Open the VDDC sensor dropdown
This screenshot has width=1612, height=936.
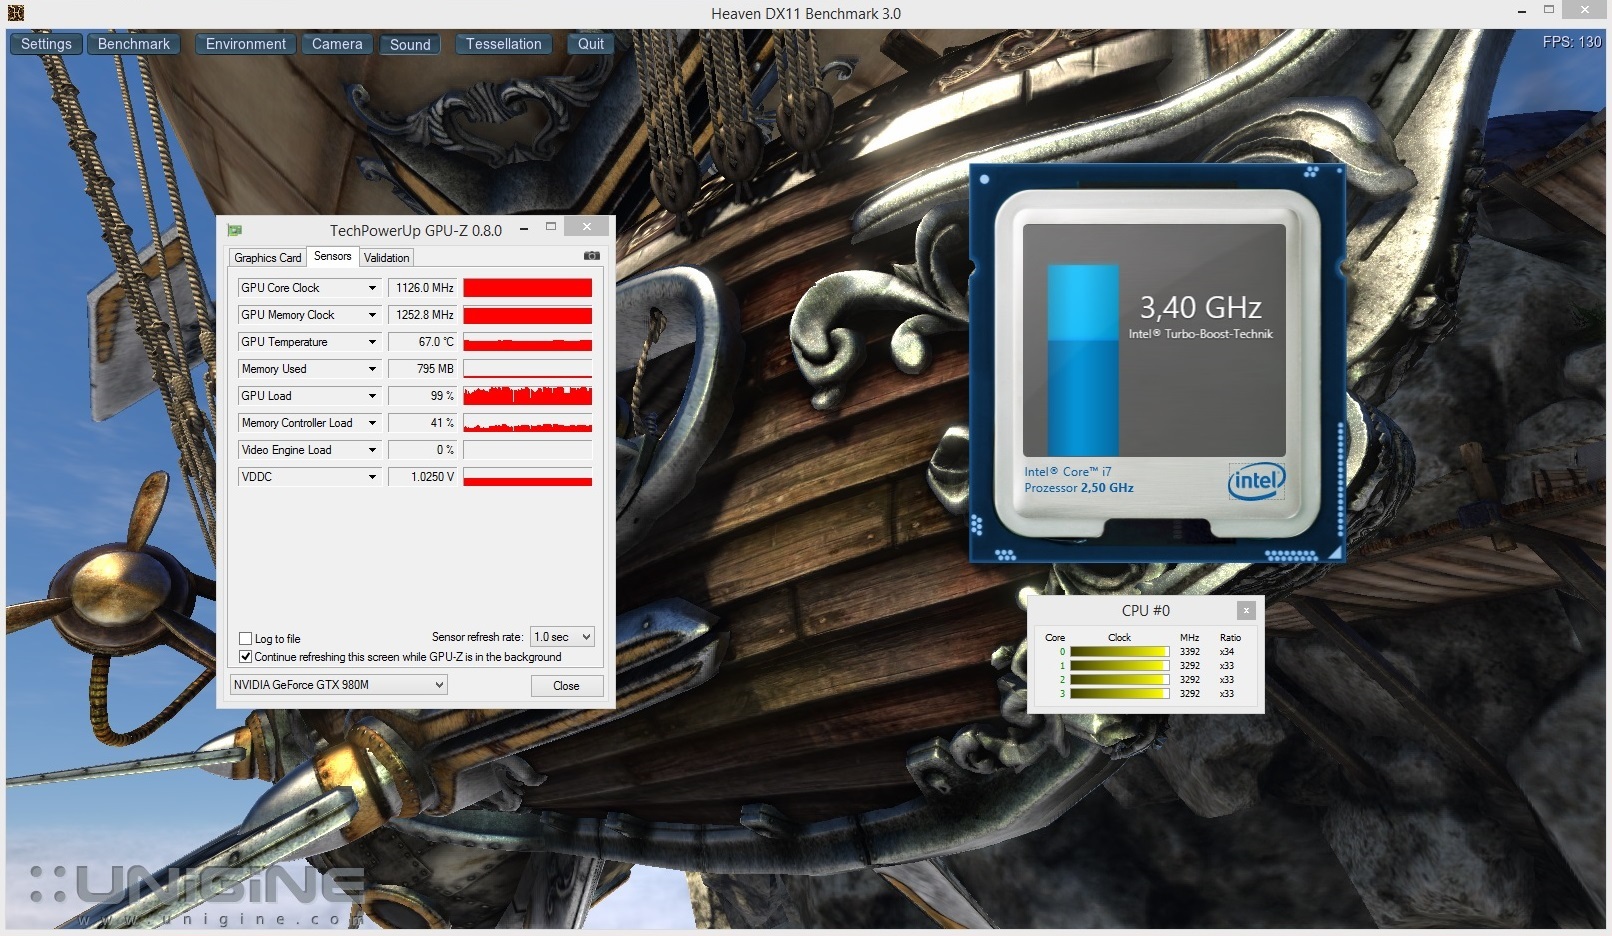372,477
